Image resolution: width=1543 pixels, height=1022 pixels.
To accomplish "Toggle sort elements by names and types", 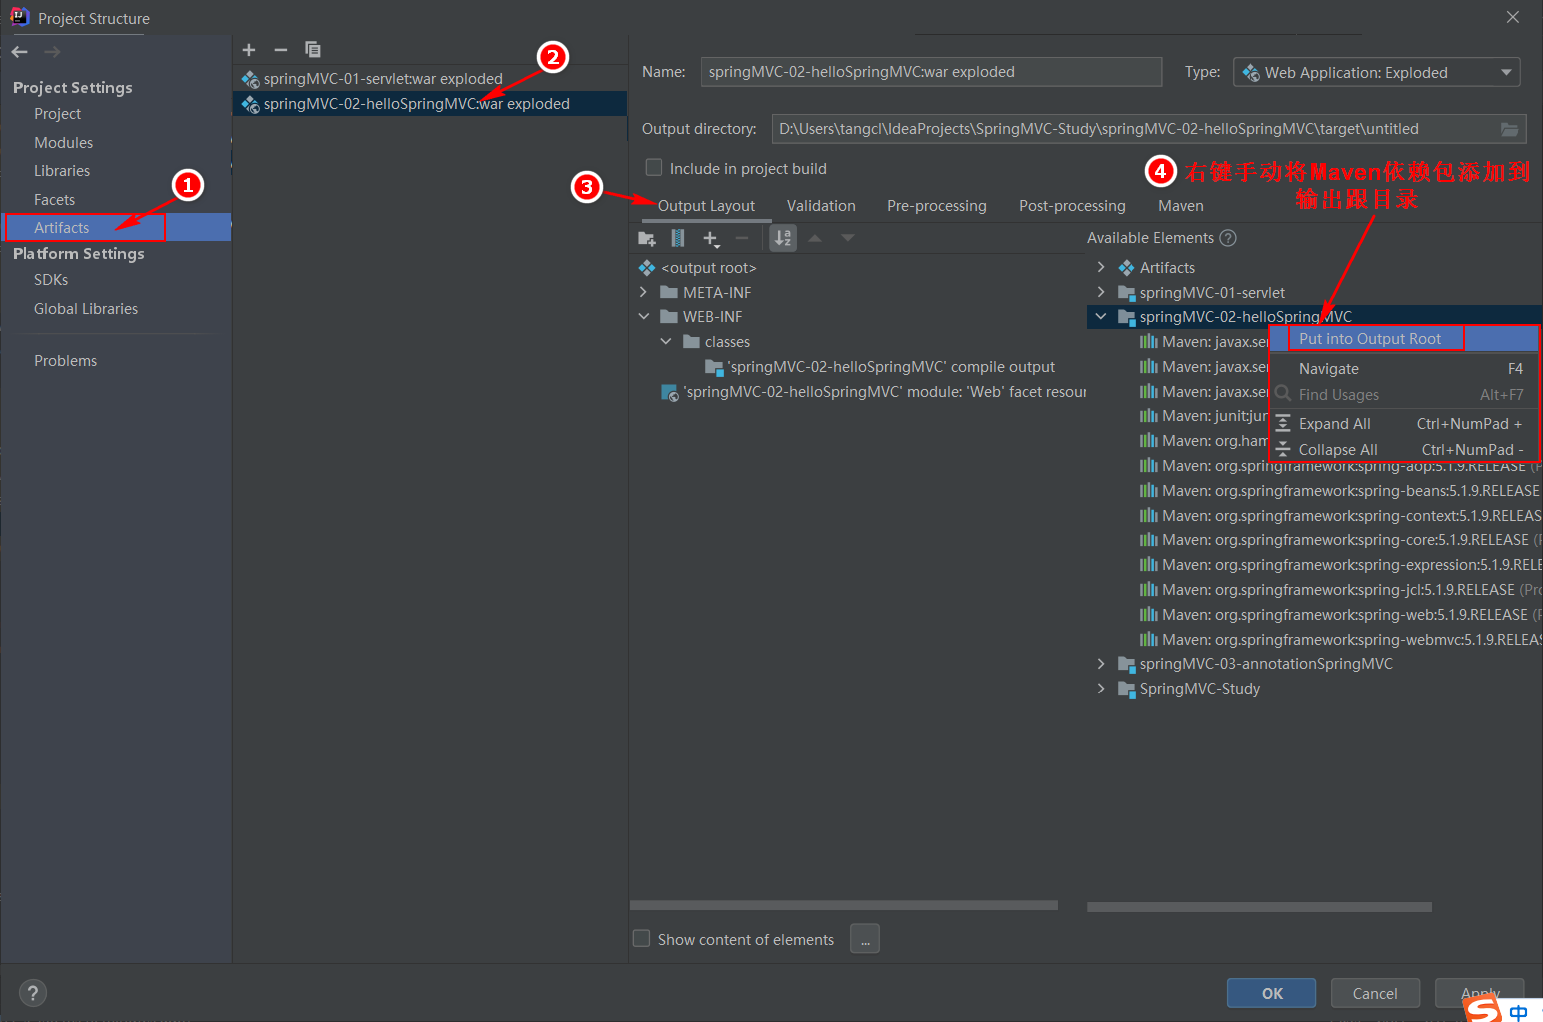I will [x=783, y=238].
